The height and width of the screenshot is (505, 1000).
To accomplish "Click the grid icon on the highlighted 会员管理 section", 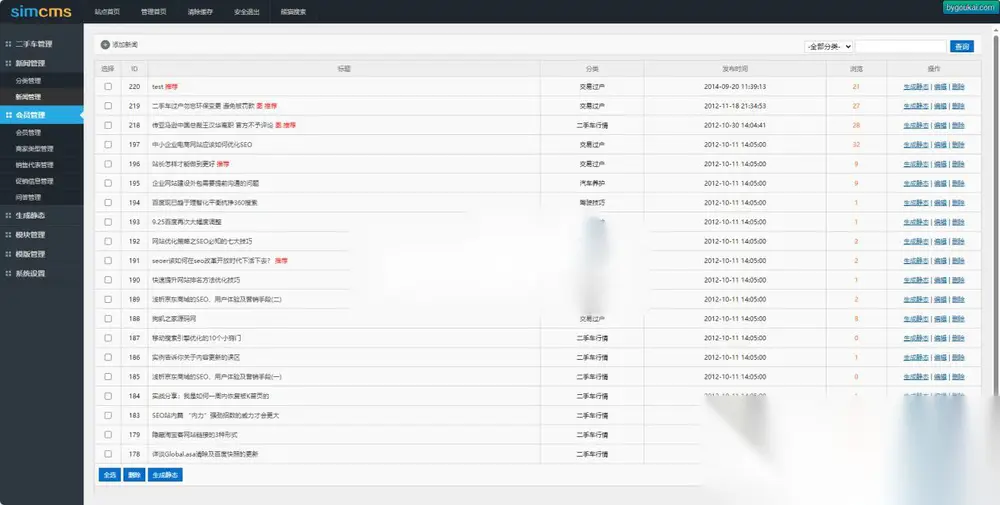I will 8,115.
